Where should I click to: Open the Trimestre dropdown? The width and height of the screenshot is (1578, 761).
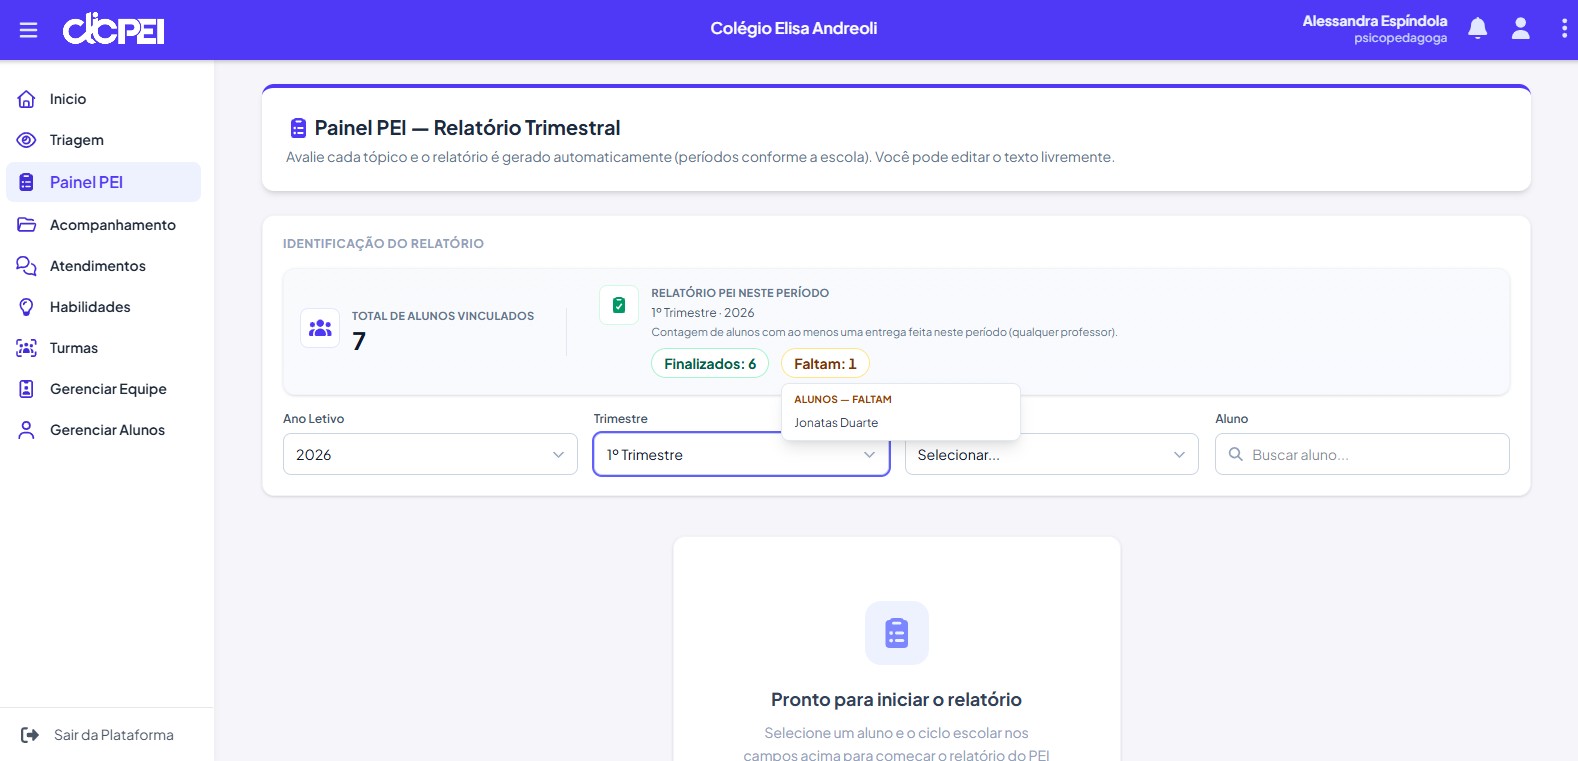pos(741,454)
